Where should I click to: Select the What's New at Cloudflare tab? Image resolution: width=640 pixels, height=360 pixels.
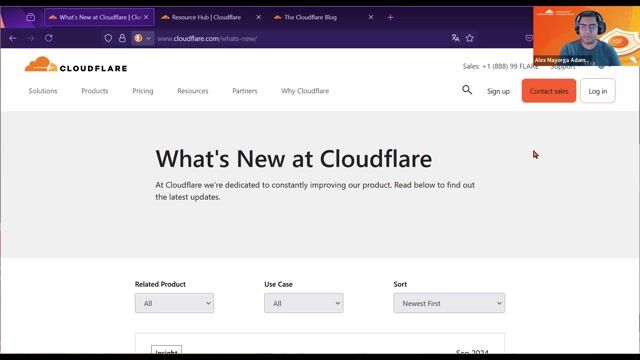point(99,17)
